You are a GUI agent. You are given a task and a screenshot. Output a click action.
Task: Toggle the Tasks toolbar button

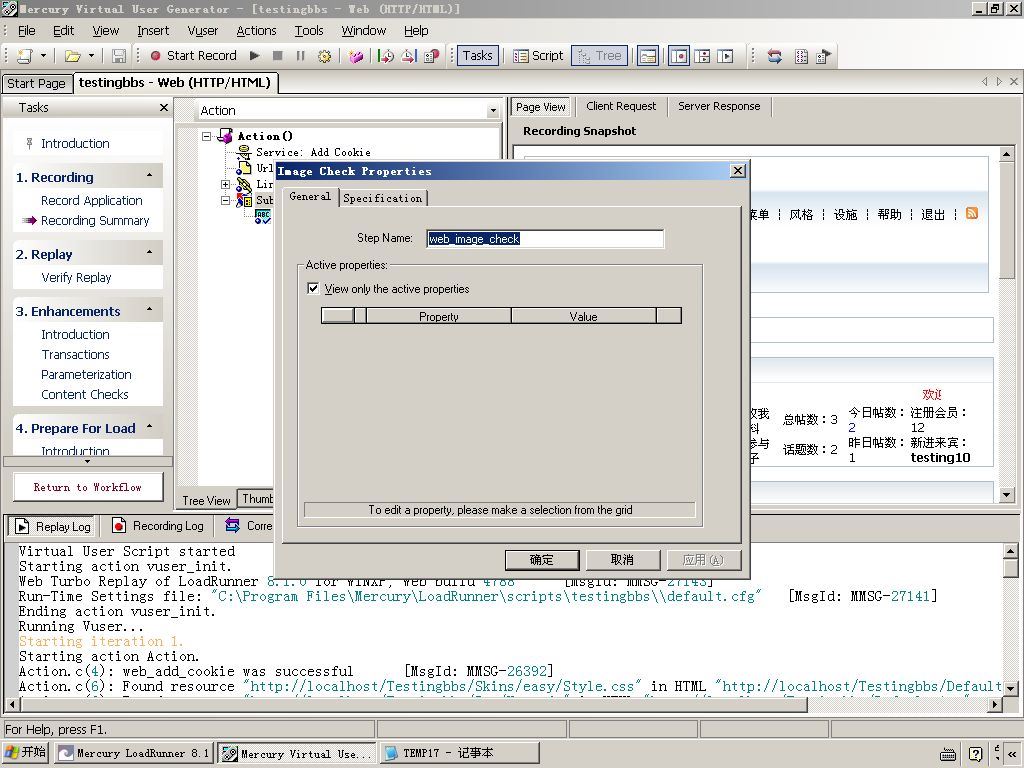[x=477, y=56]
